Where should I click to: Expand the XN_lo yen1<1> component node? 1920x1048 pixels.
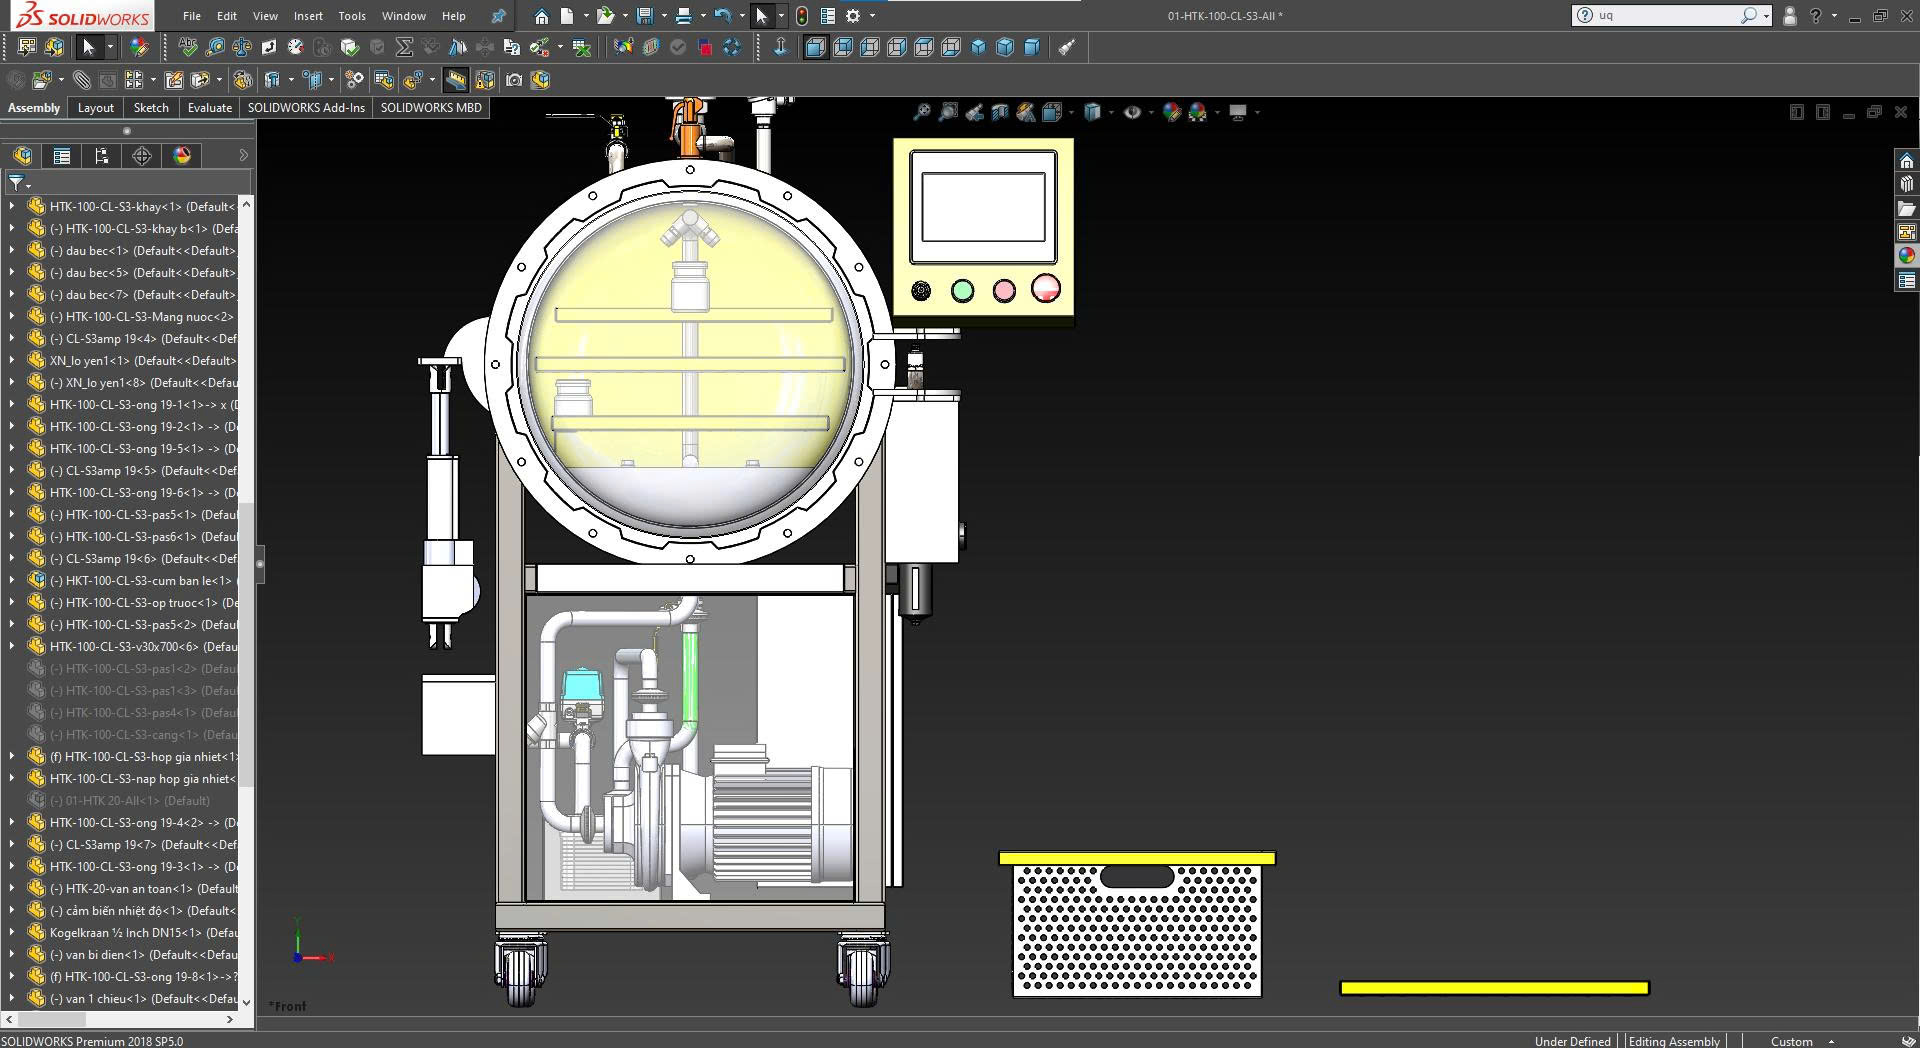click(12, 361)
